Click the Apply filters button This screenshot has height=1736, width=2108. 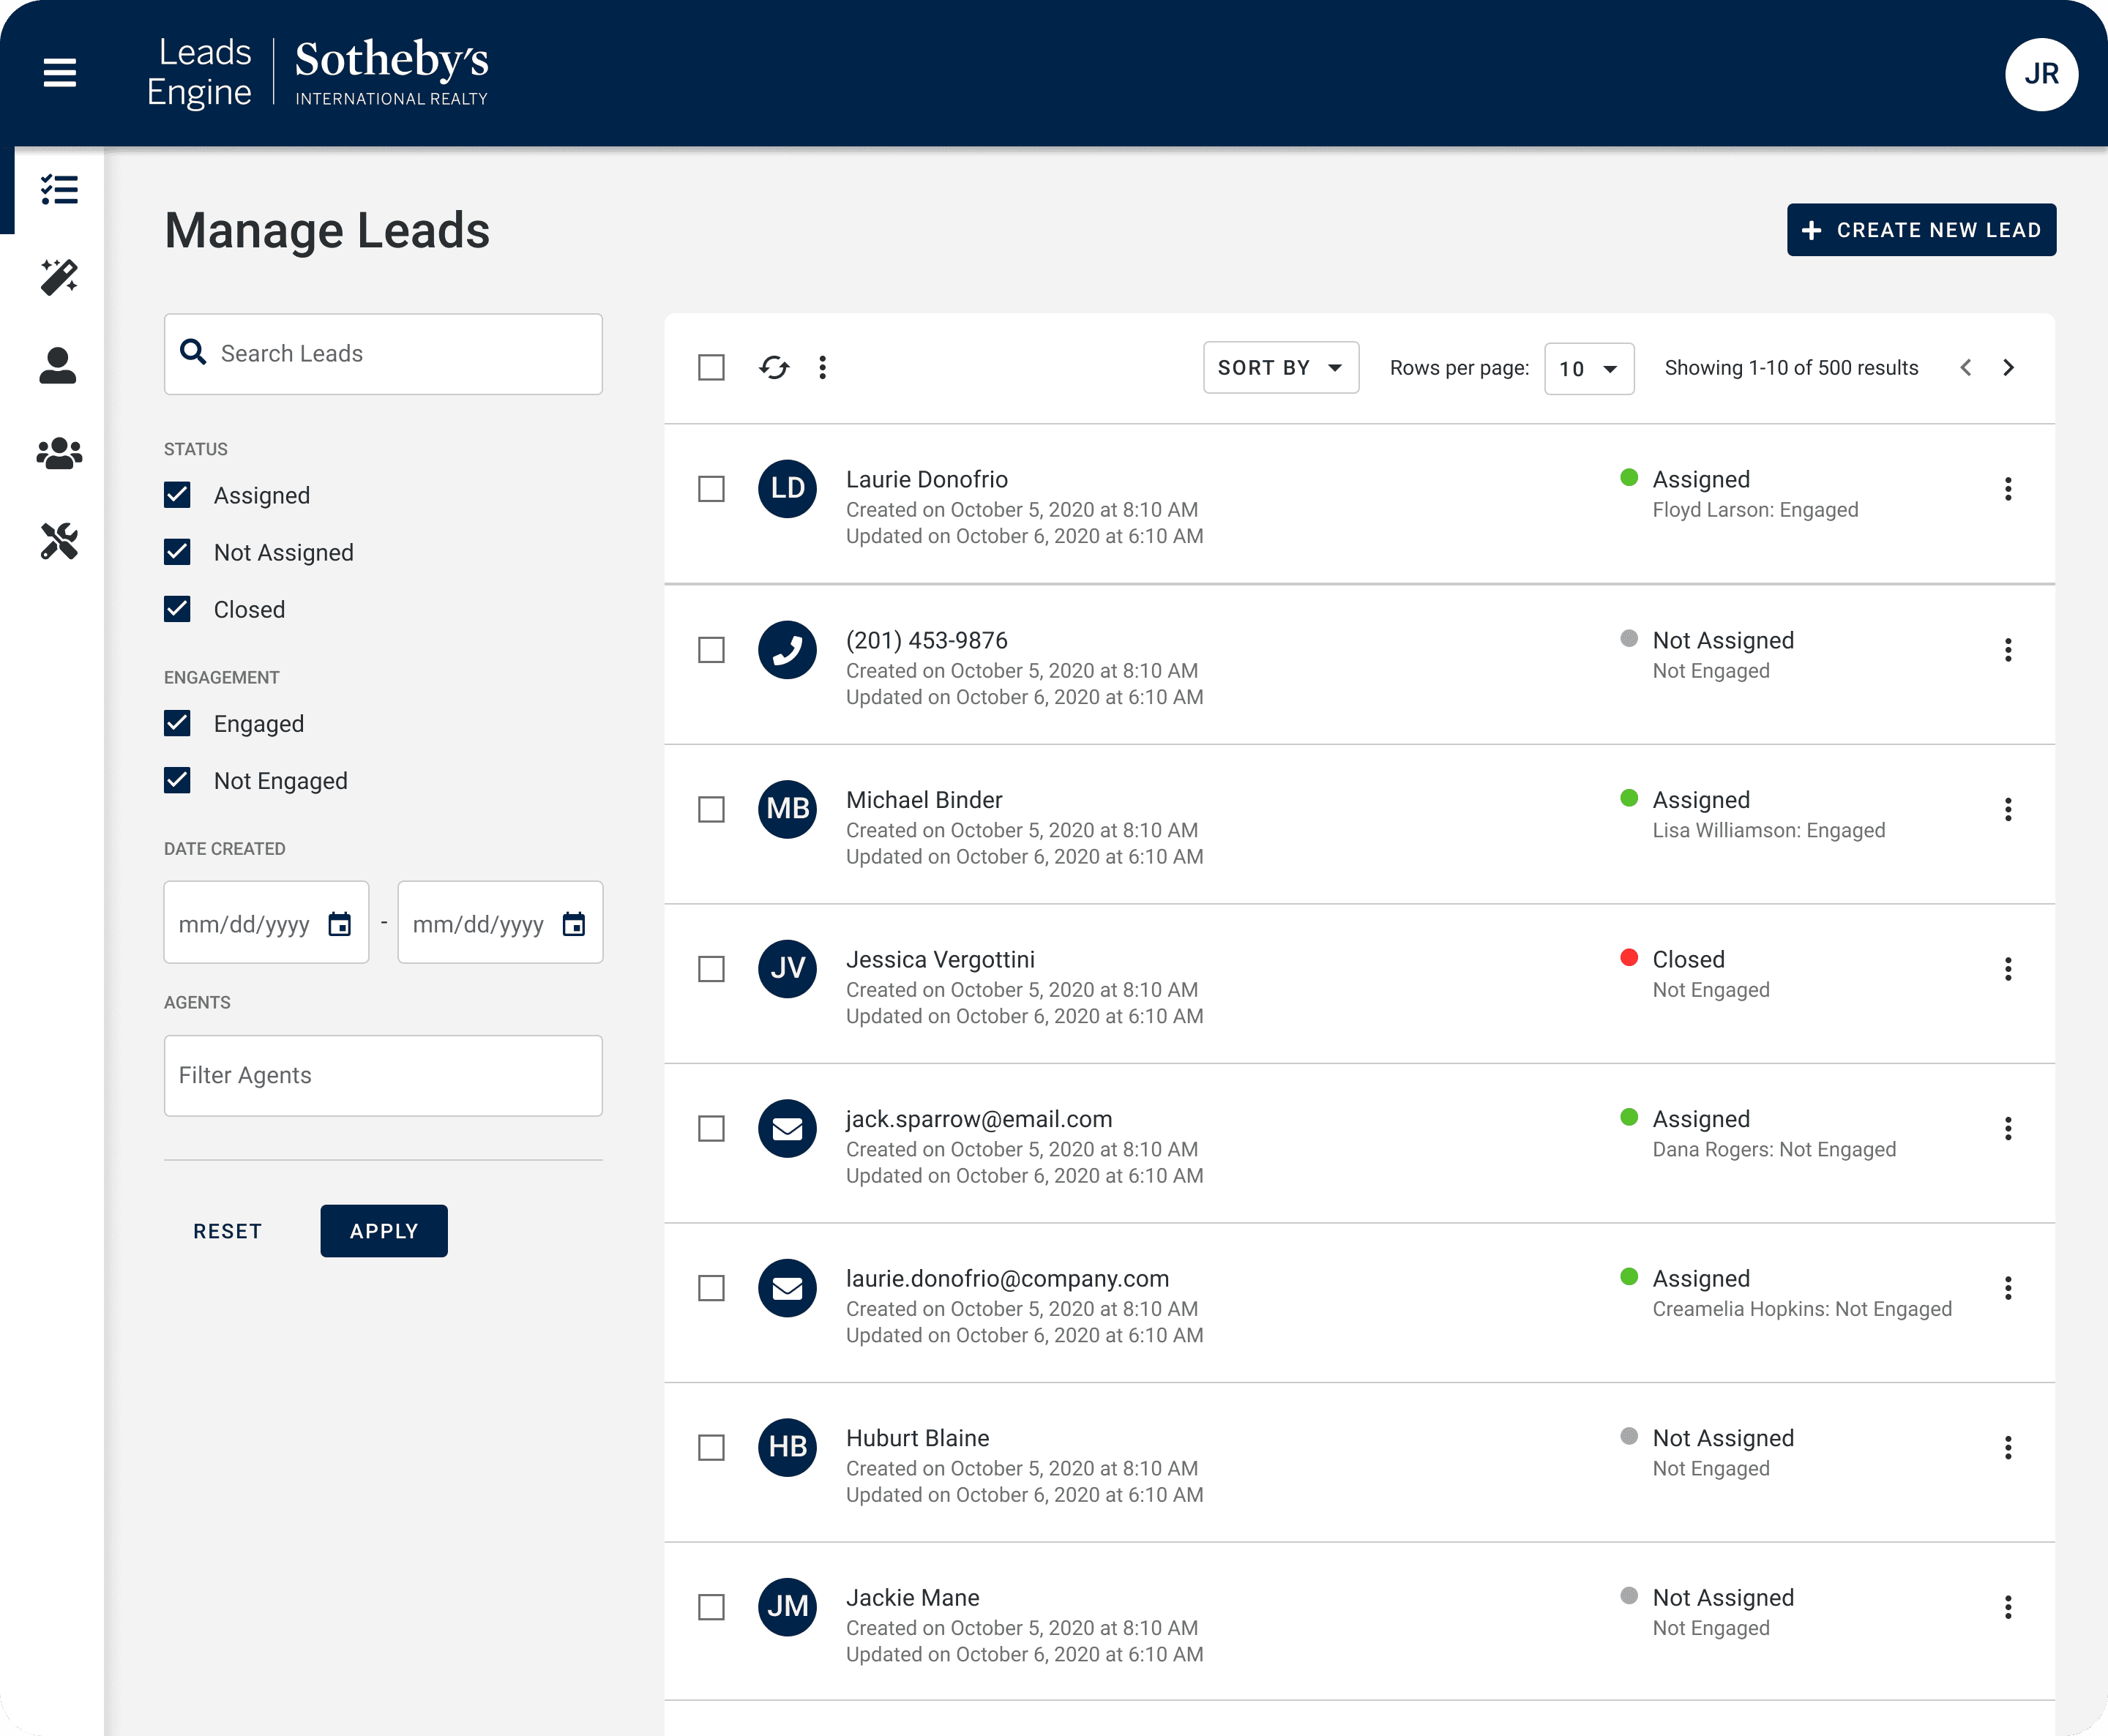(384, 1231)
